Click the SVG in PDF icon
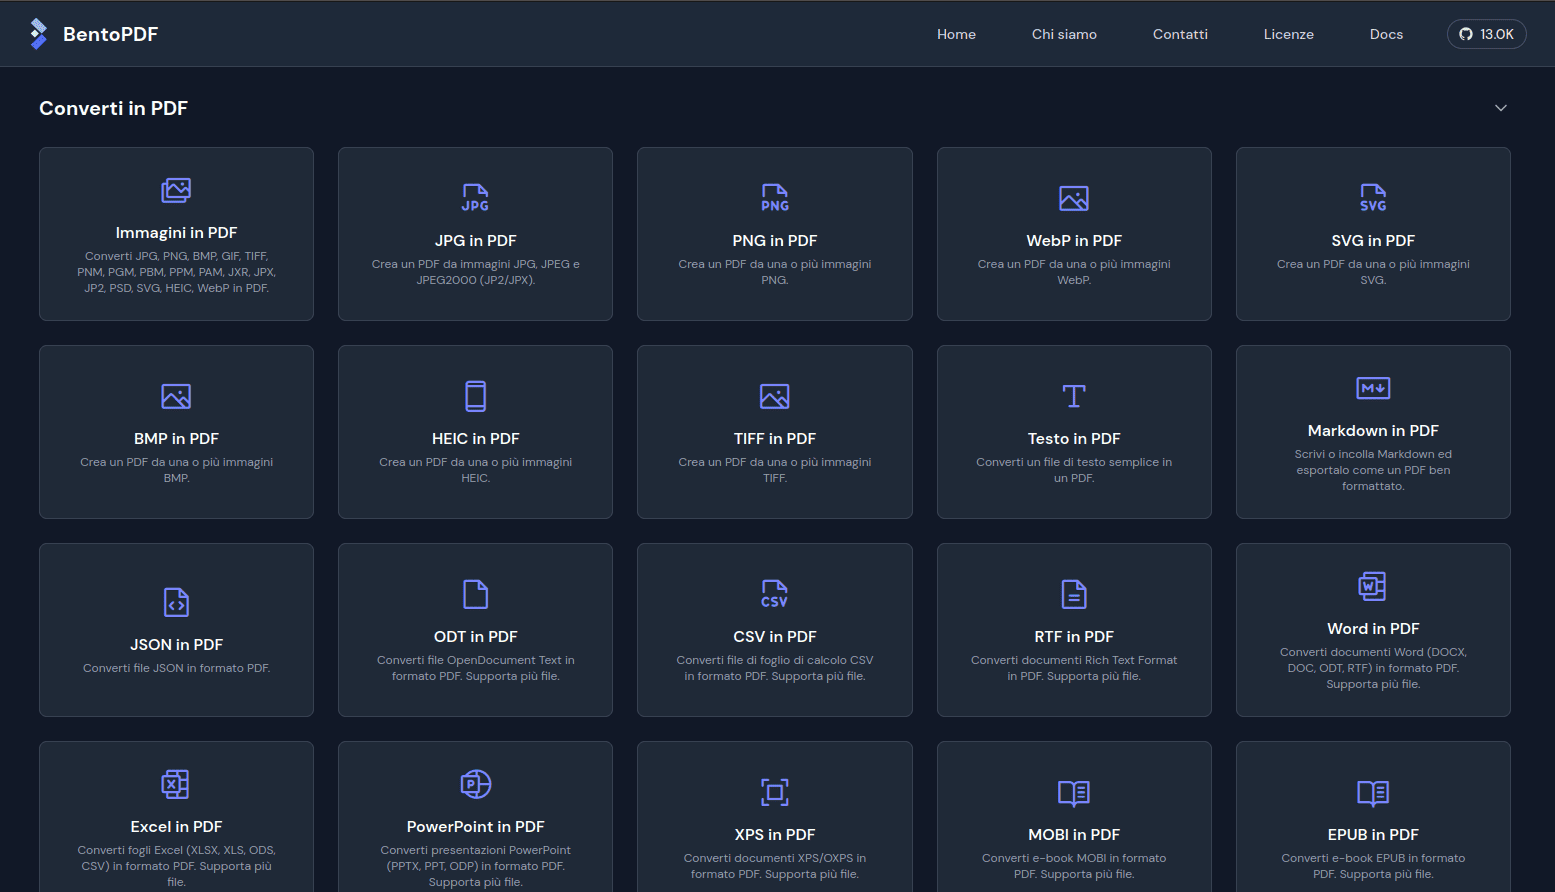Viewport: 1555px width, 892px height. click(1373, 198)
